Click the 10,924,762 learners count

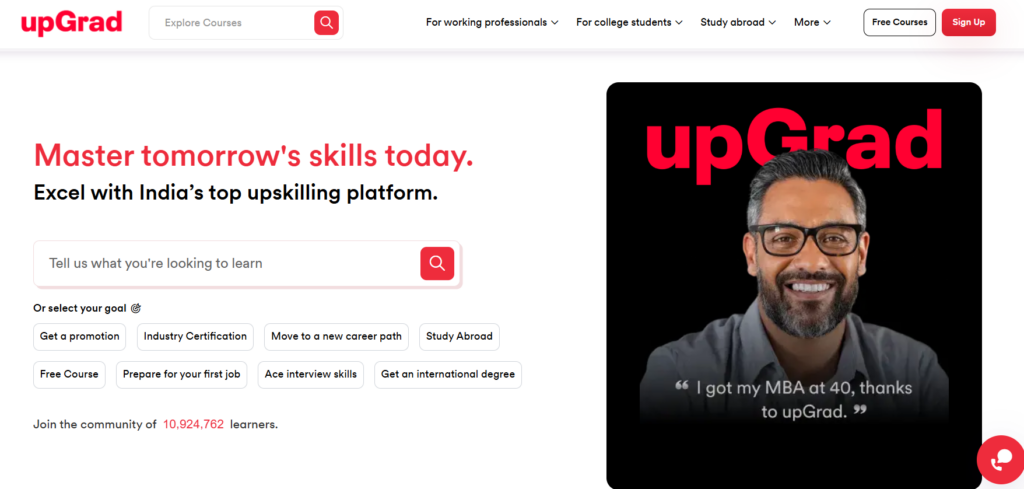(x=193, y=424)
